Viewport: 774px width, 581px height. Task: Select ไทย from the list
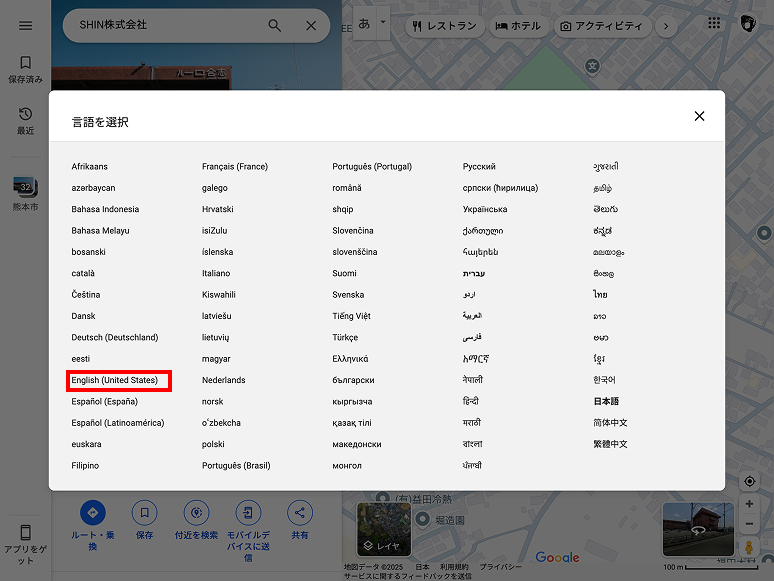(x=600, y=295)
